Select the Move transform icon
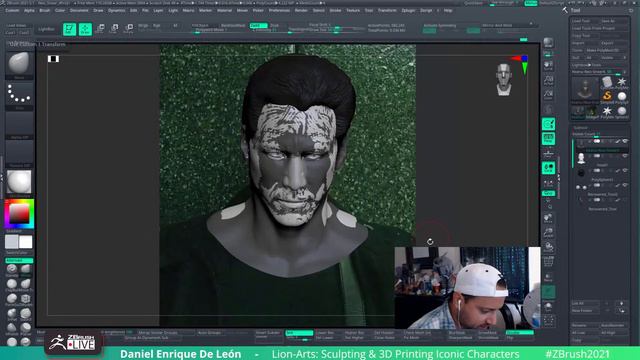This screenshot has width=640, height=360. 100,29
